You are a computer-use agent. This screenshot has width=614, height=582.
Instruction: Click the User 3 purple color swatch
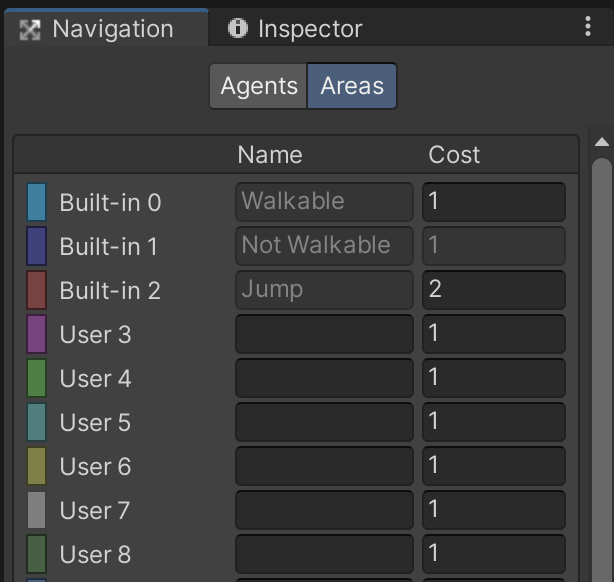tap(37, 334)
